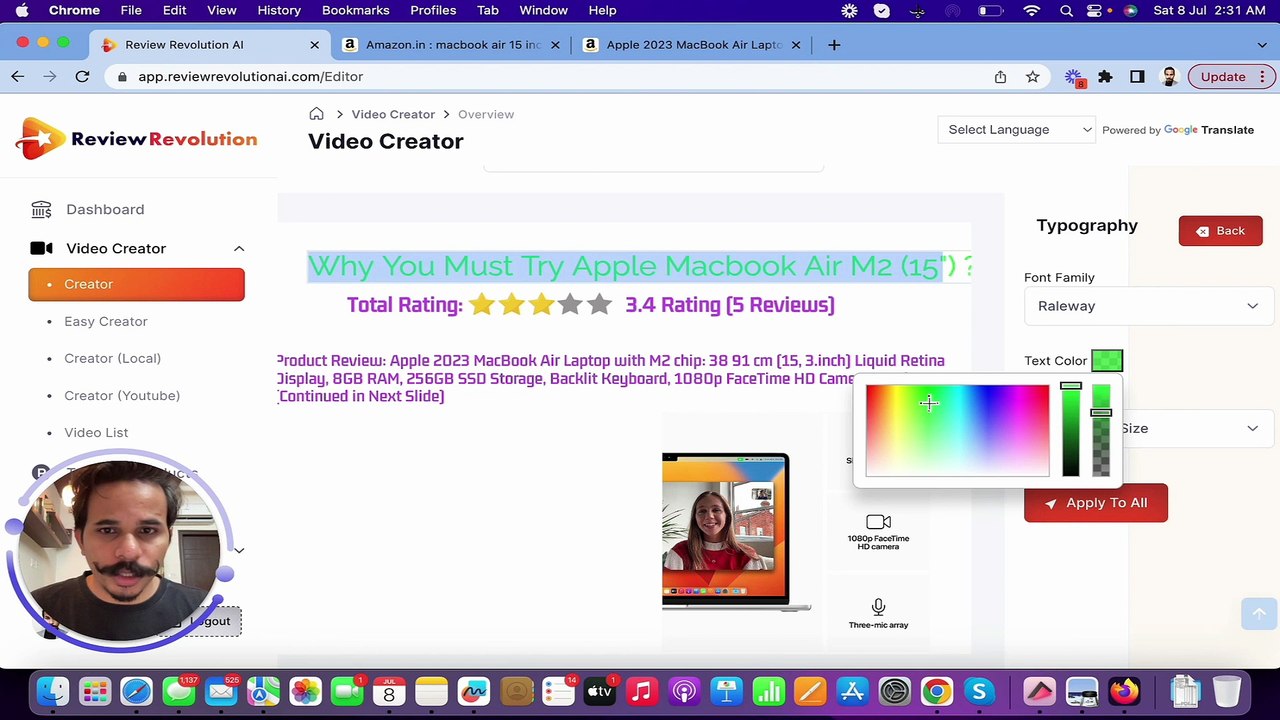This screenshot has width=1280, height=720.
Task: Click the Wi-Fi status icon
Action: 1032,10
